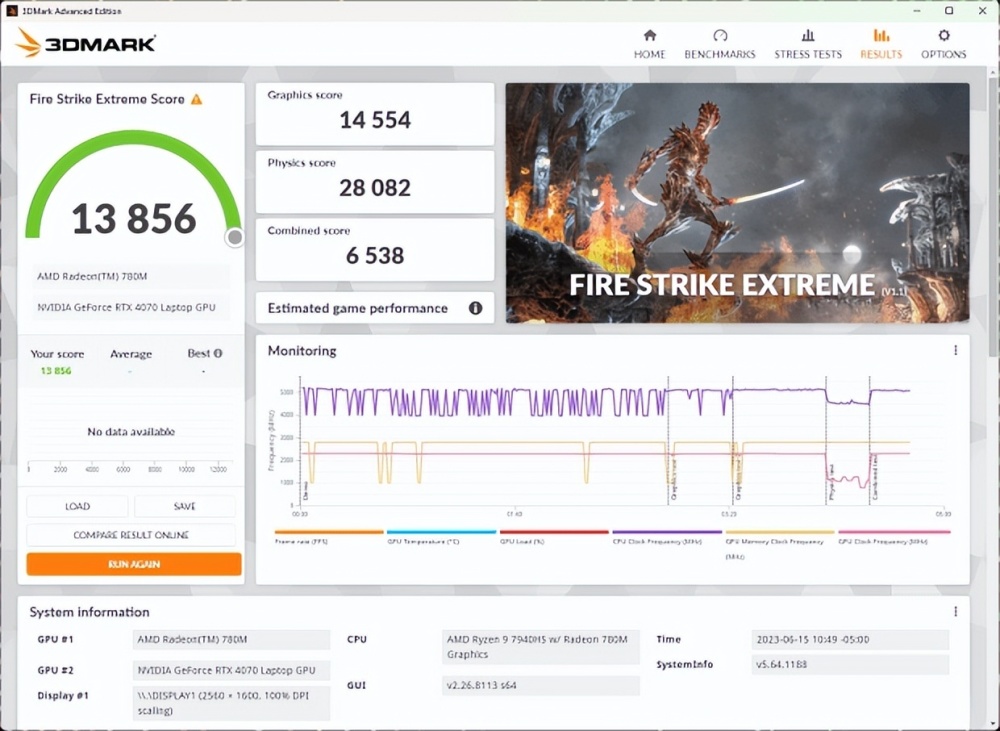The width and height of the screenshot is (1000, 731).
Task: Click the Monitoring panel heading
Action: pyautogui.click(x=302, y=351)
